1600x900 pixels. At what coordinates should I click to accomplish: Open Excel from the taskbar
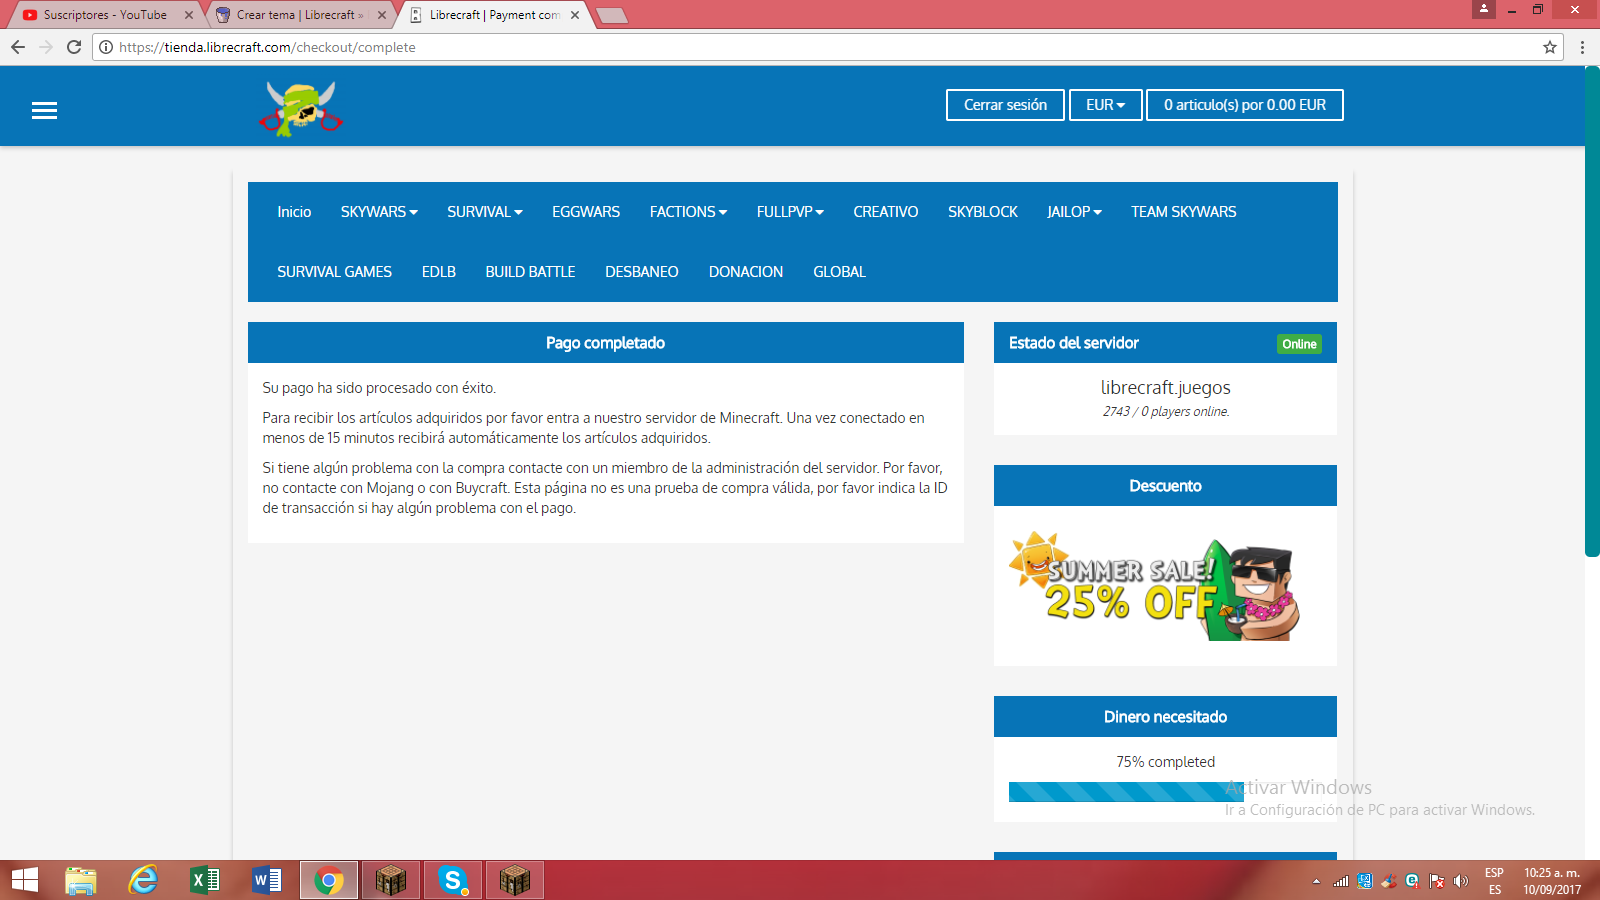(205, 880)
